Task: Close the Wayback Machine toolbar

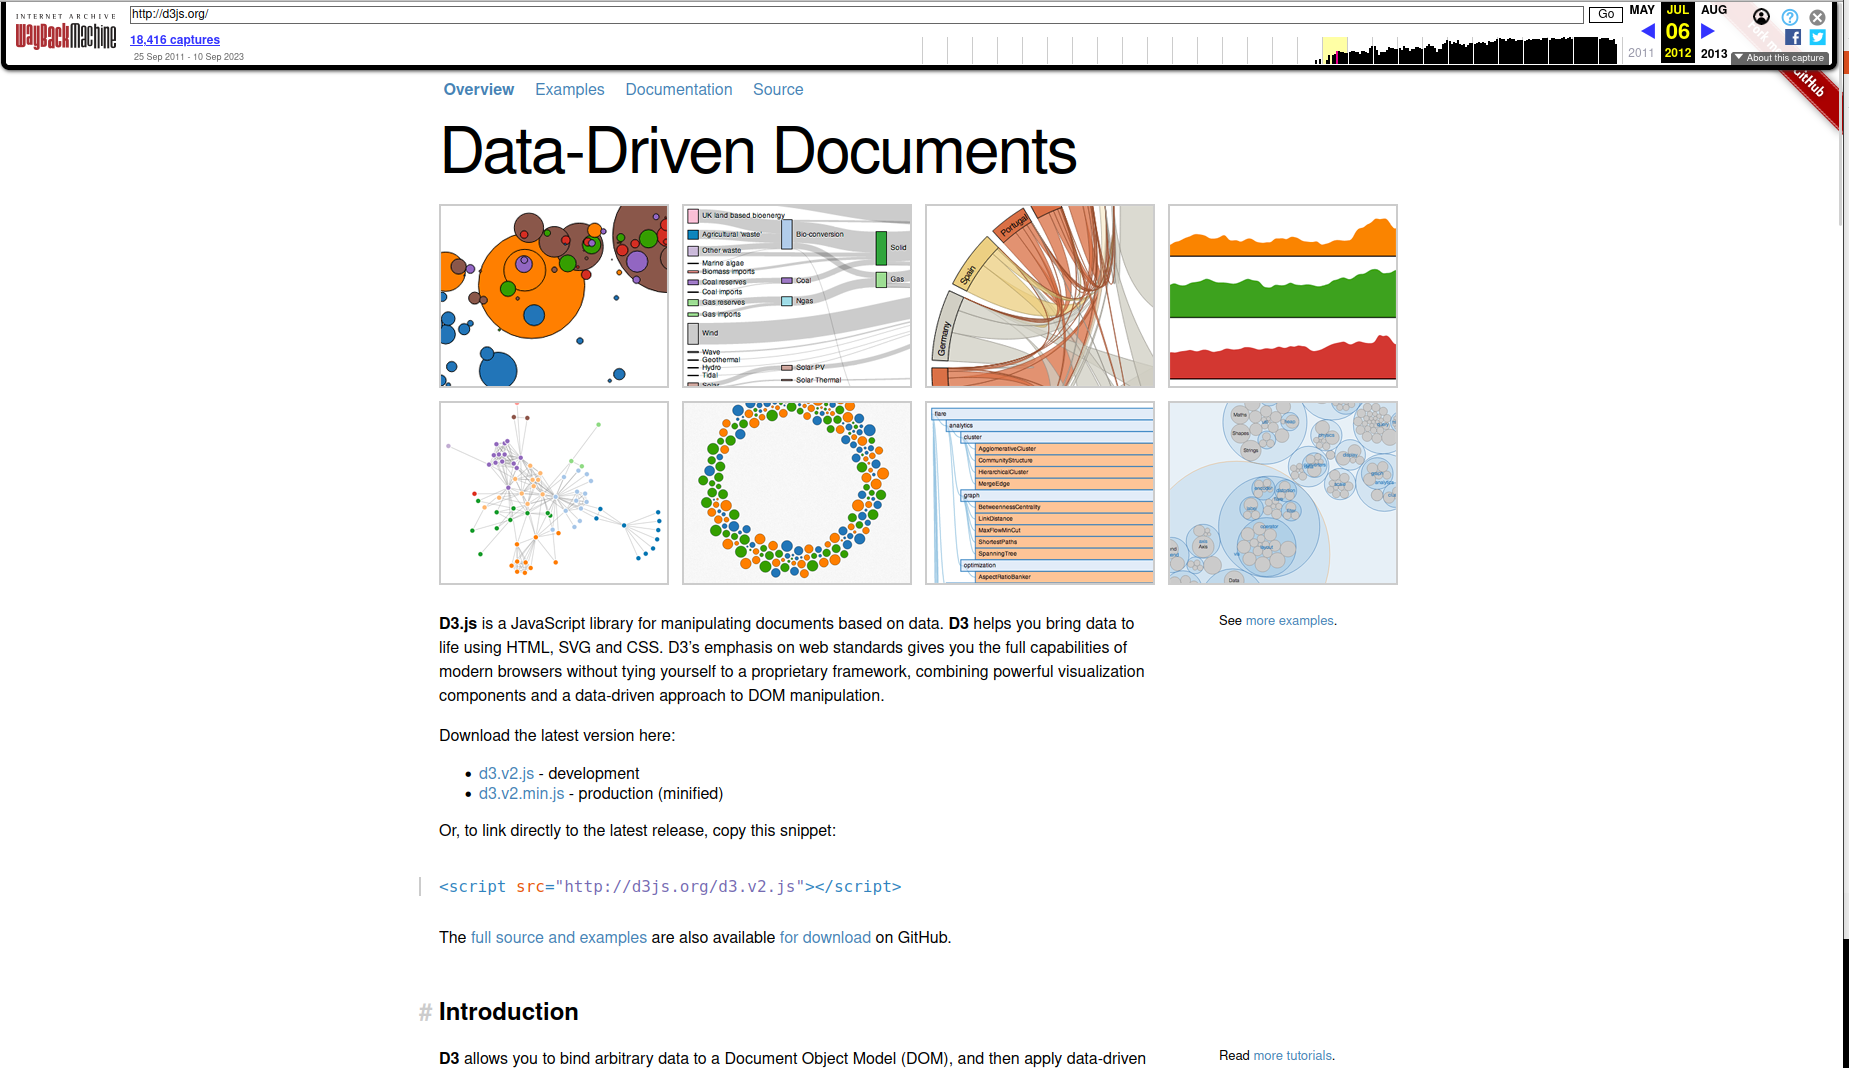Action: click(1817, 17)
